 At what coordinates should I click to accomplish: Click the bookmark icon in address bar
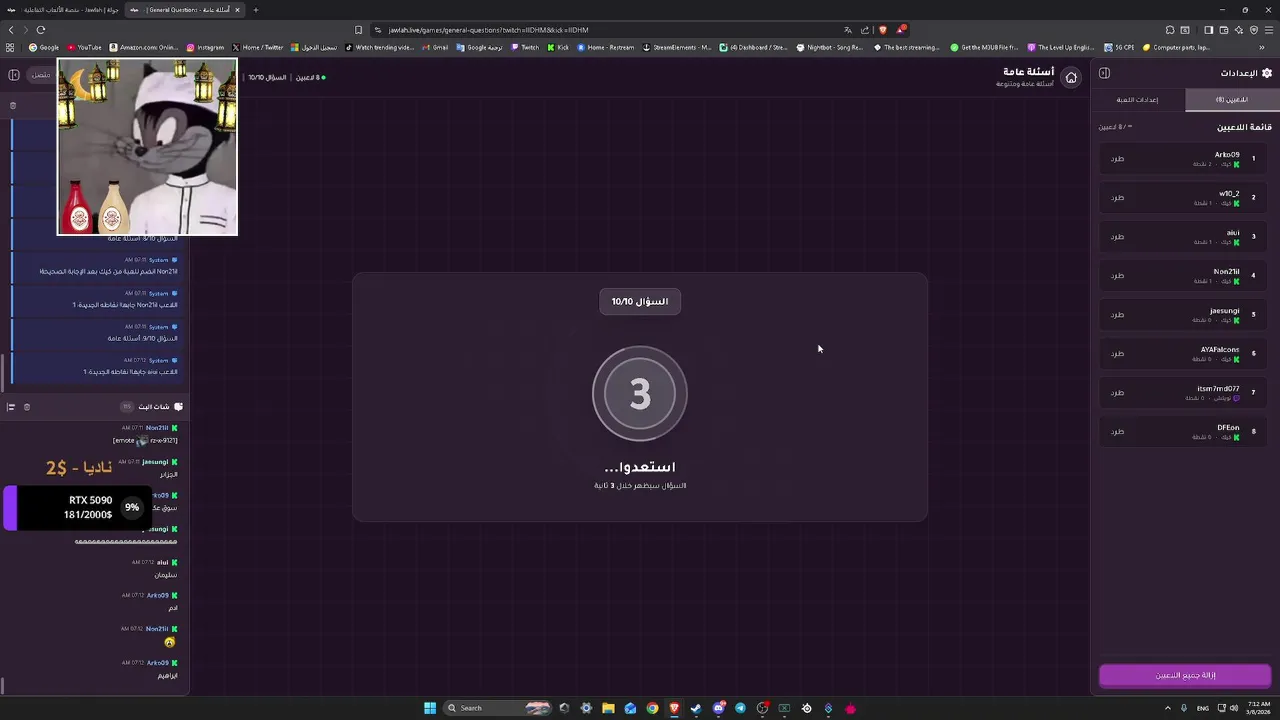pyautogui.click(x=359, y=30)
